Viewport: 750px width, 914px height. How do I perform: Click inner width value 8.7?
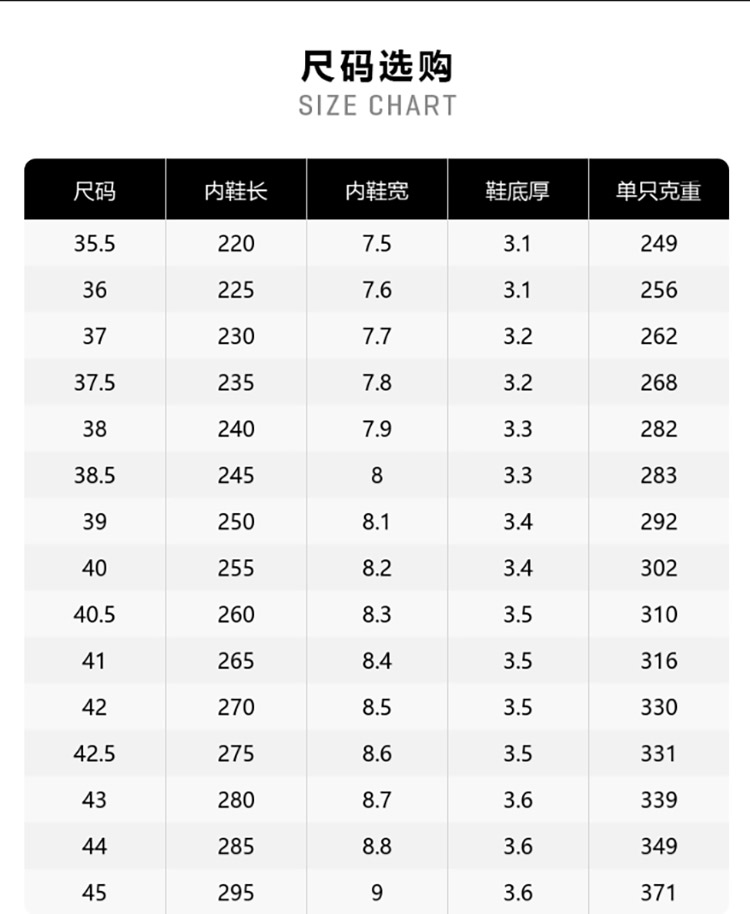[x=377, y=800]
